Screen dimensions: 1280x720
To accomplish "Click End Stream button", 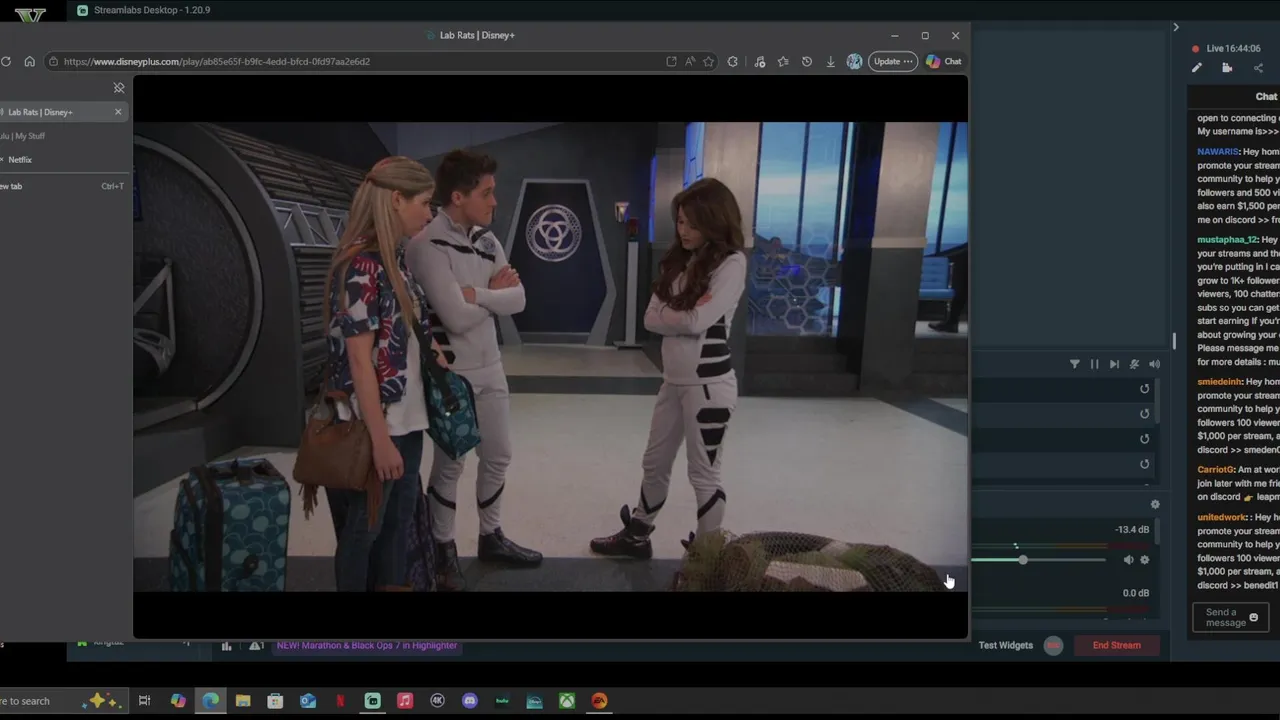I will (1116, 645).
